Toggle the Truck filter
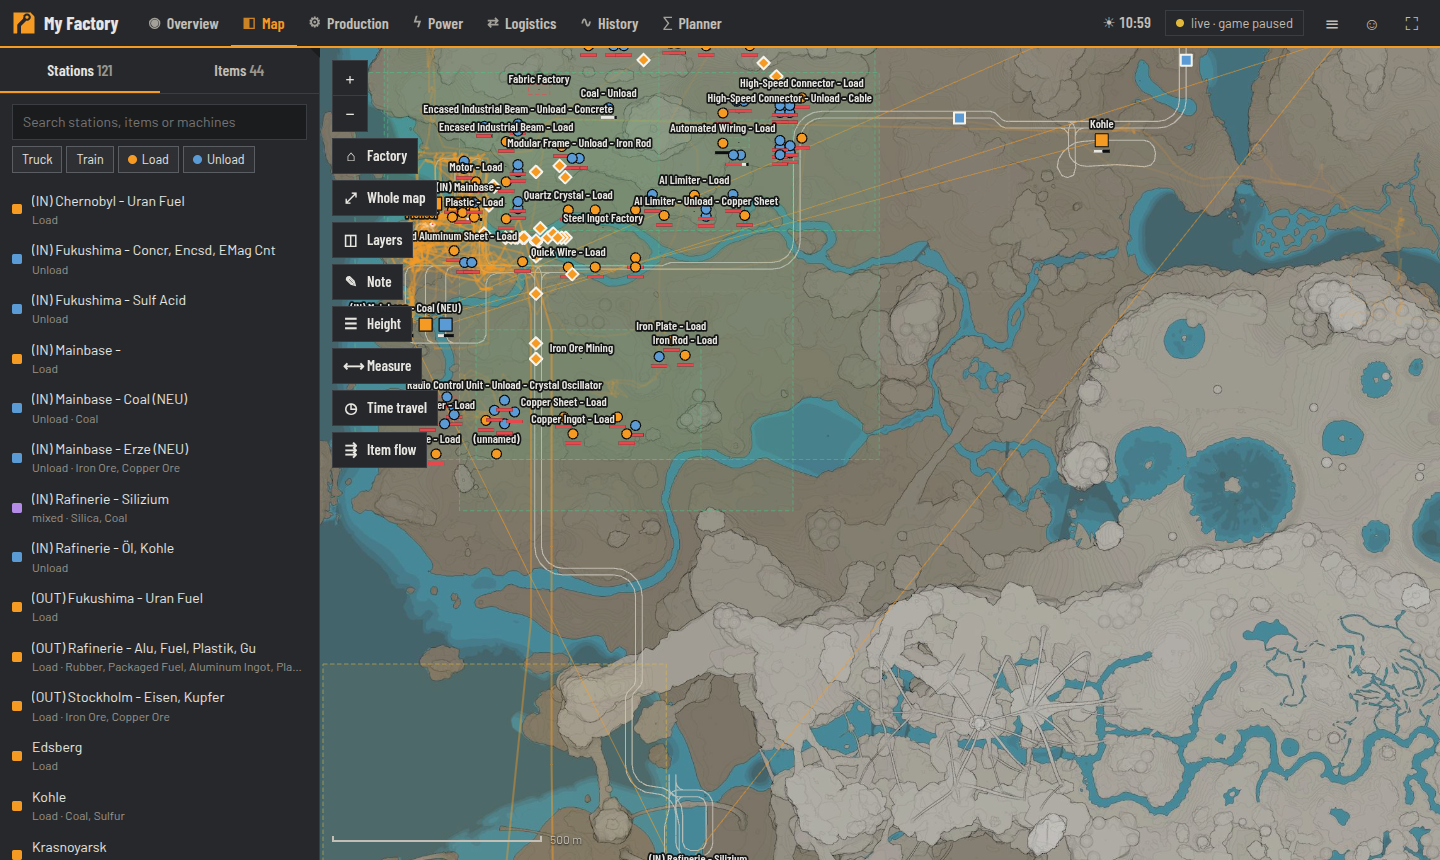1440x860 pixels. (37, 160)
